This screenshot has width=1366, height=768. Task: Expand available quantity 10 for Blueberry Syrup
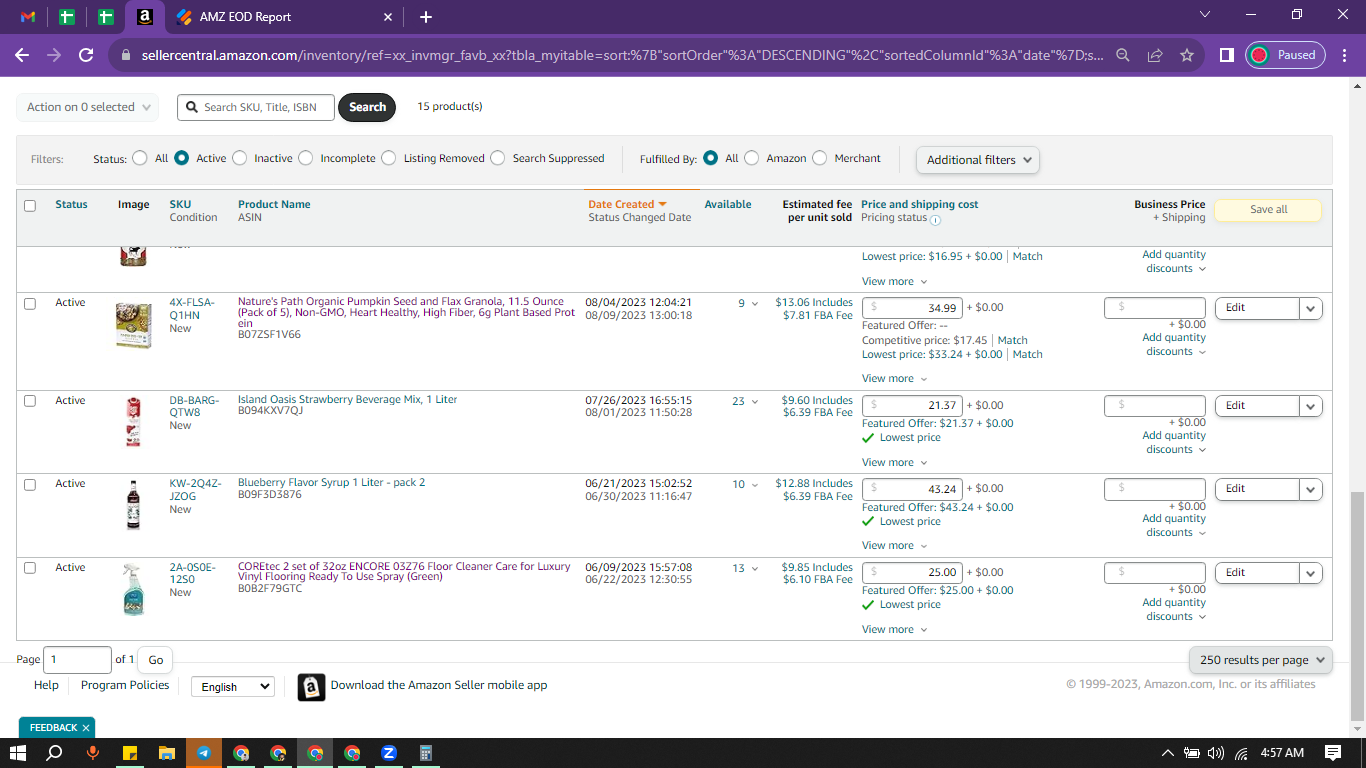coord(745,485)
